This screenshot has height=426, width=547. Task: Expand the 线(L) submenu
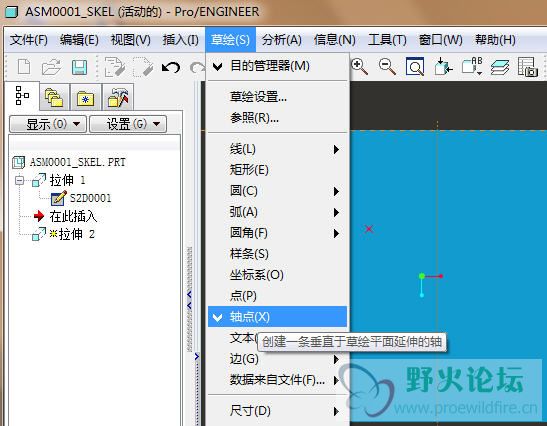point(278,149)
